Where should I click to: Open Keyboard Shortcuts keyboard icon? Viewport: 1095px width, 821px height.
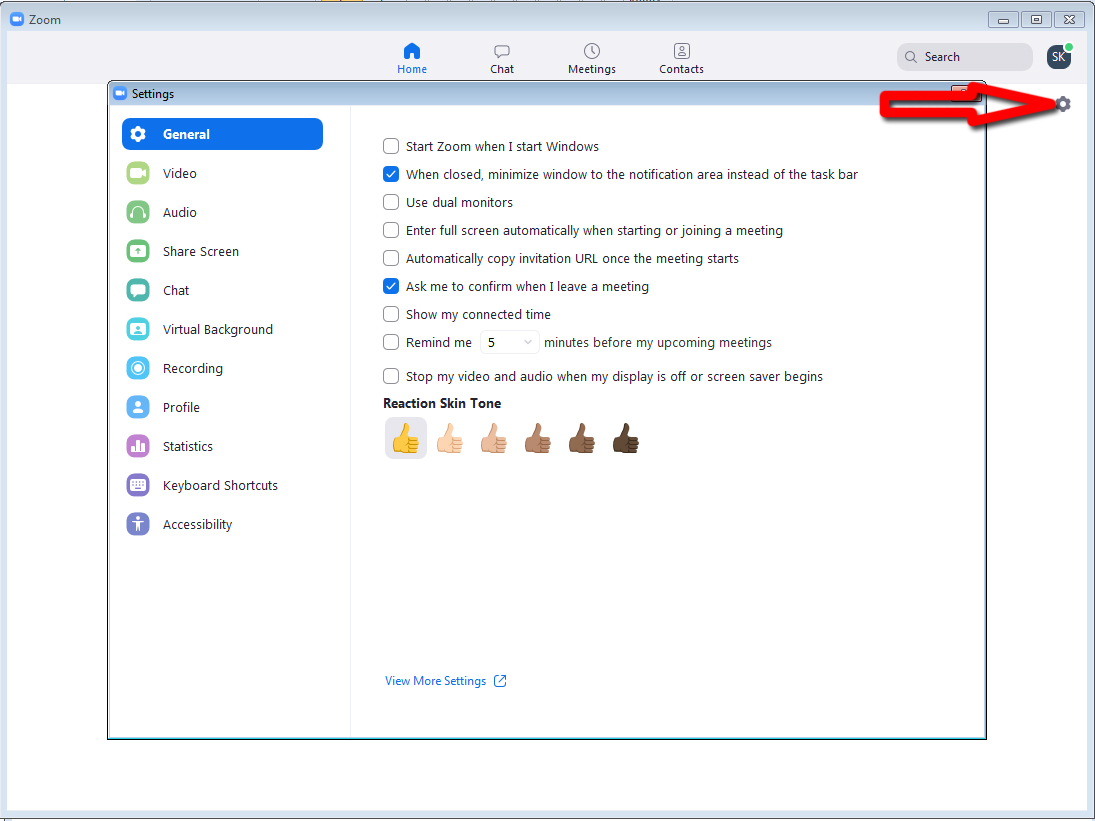coord(138,485)
